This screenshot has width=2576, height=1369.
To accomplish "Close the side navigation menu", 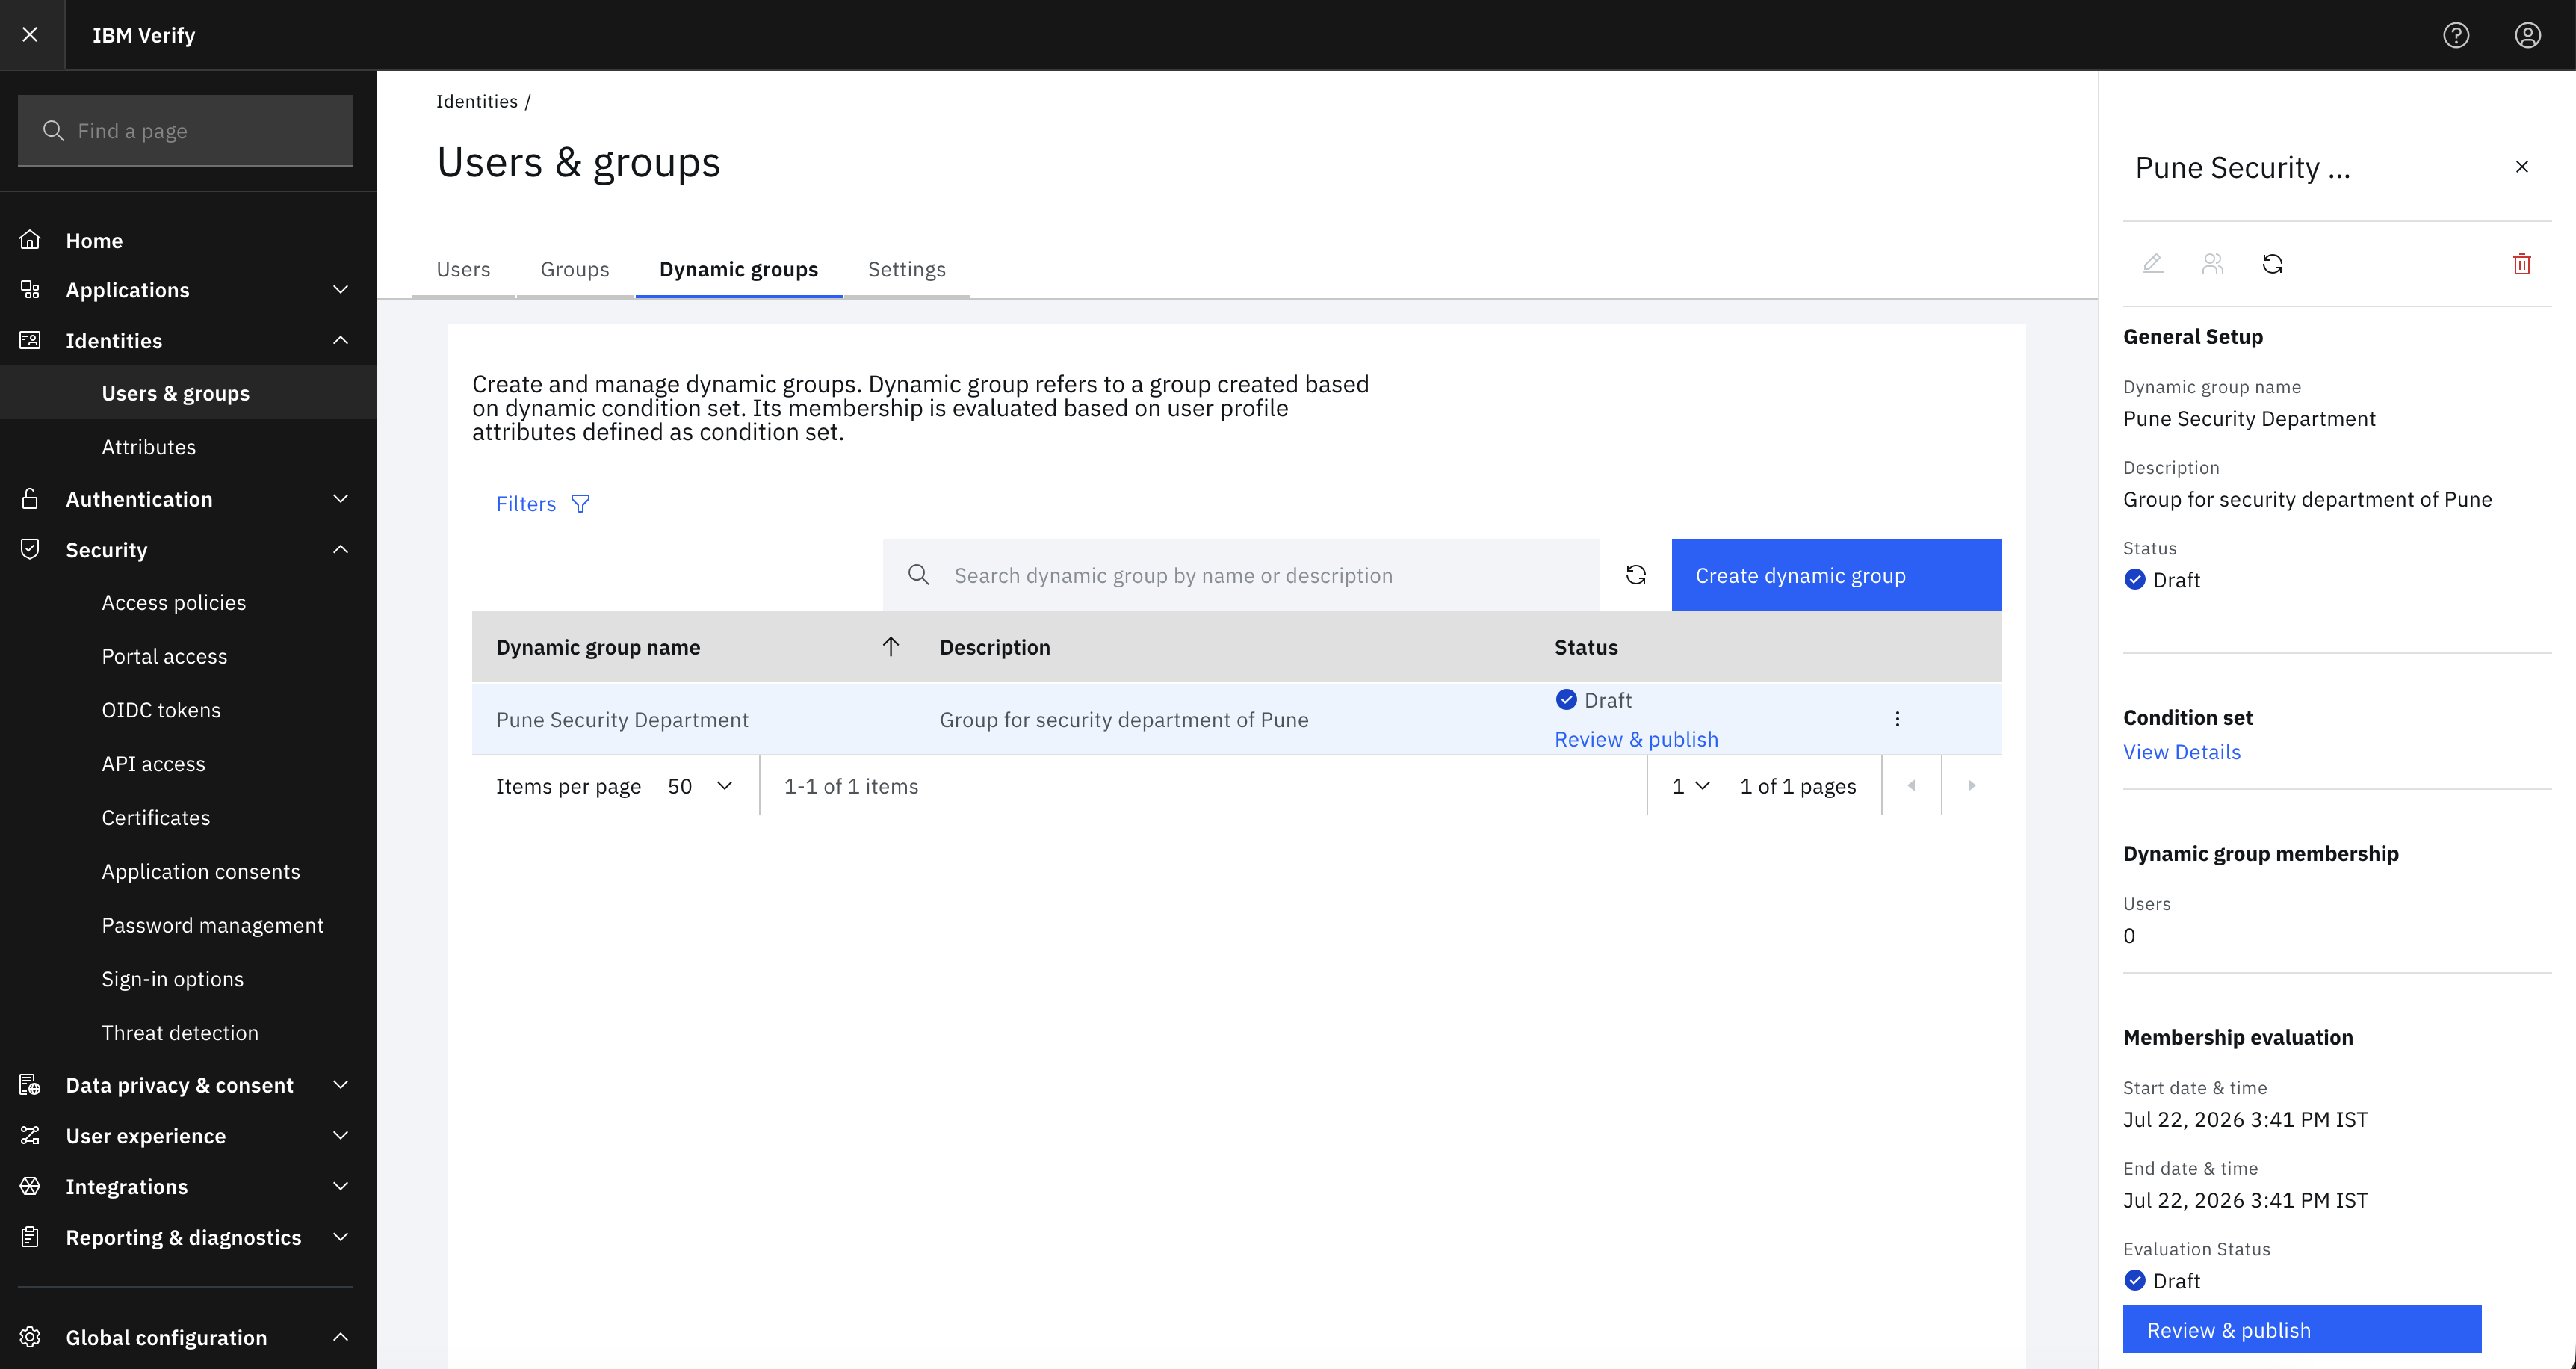I will coord(30,35).
